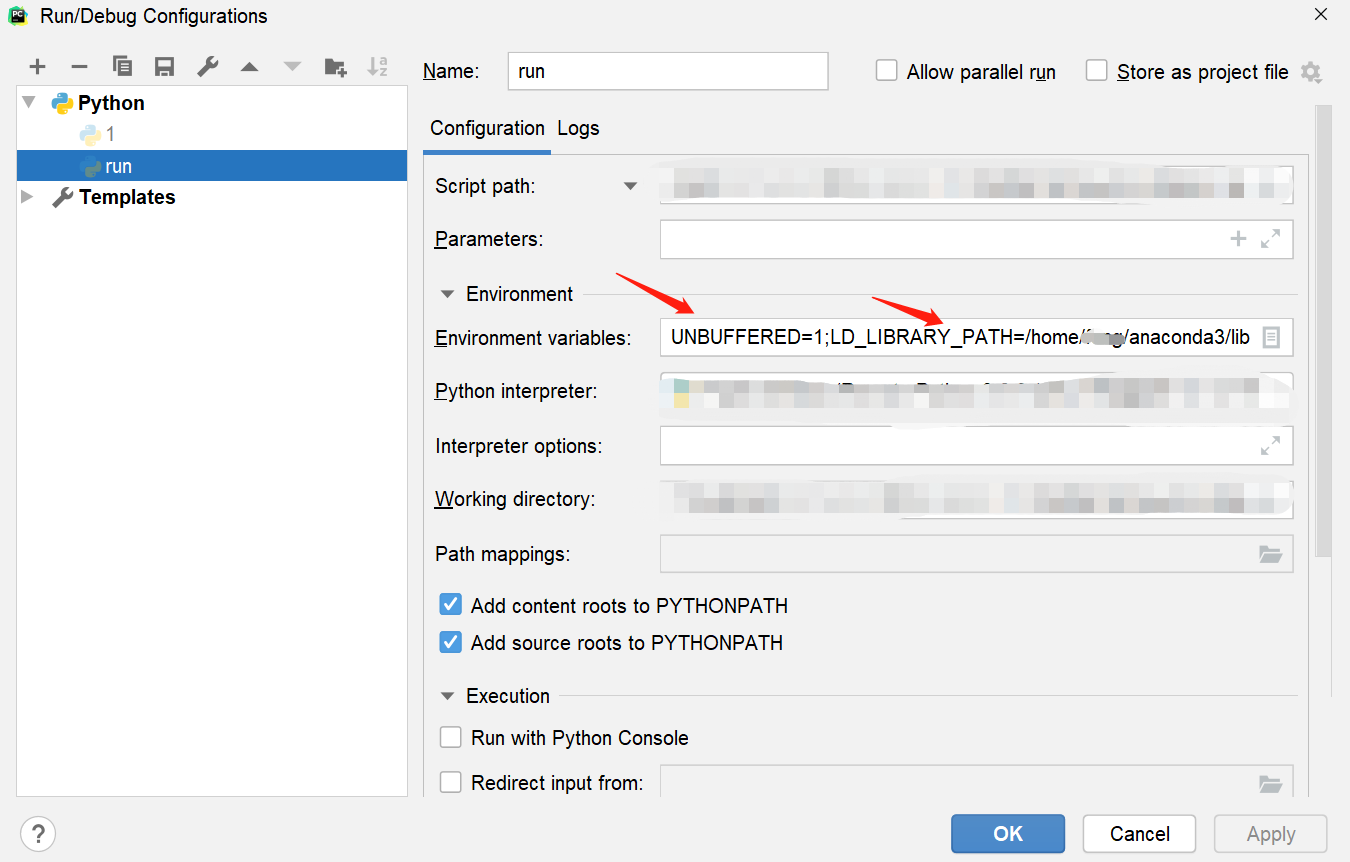Image resolution: width=1350 pixels, height=862 pixels.
Task: Open the environment variables editor icon
Action: tap(1270, 337)
